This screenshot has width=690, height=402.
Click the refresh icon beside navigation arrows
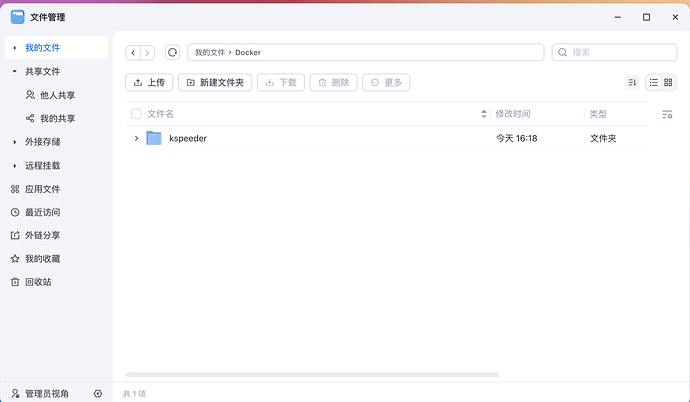172,52
